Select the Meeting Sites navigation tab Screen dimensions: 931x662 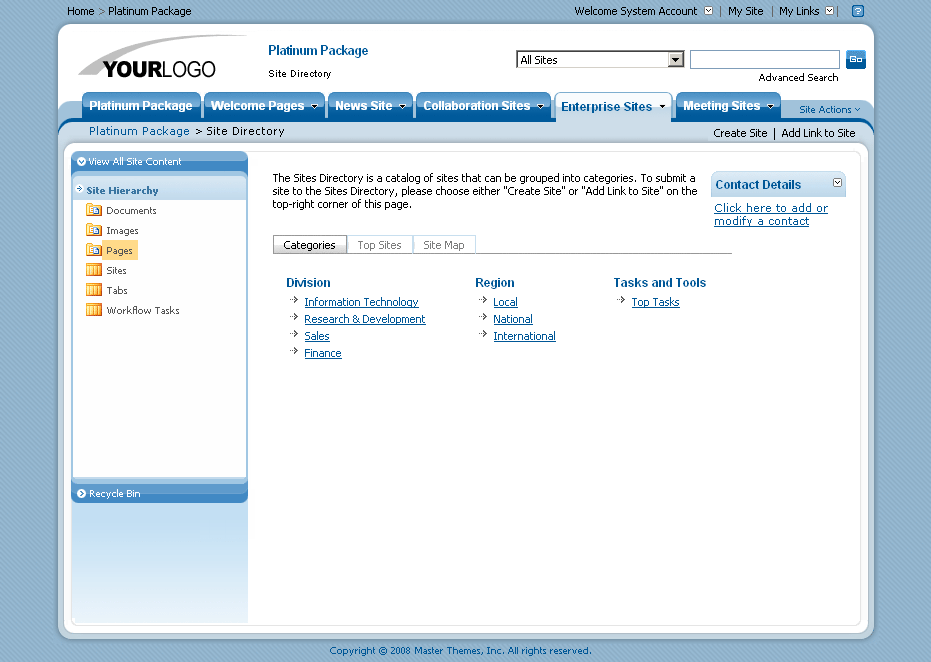[x=720, y=105]
